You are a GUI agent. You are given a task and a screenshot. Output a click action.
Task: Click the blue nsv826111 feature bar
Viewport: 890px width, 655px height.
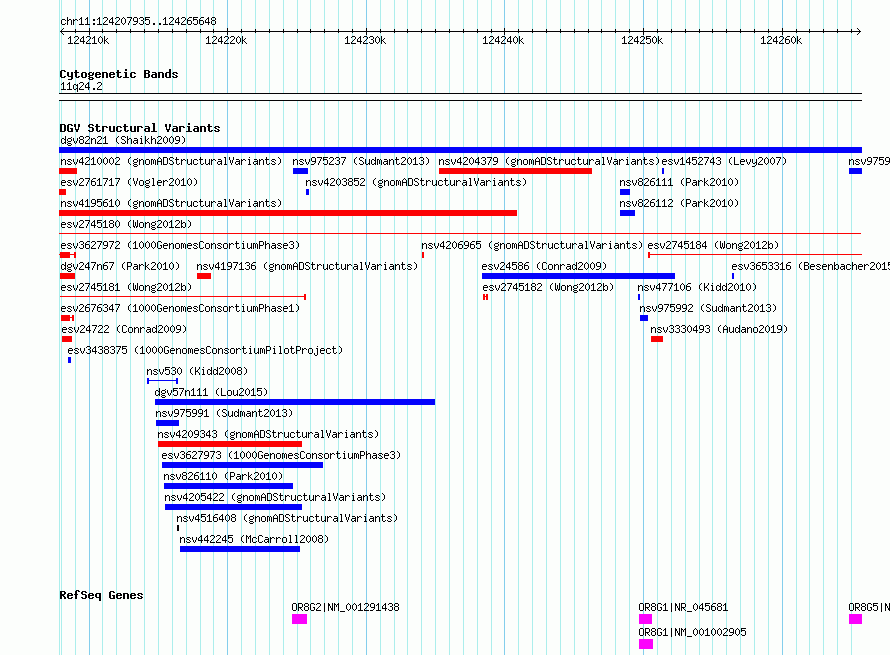pyautogui.click(x=625, y=192)
